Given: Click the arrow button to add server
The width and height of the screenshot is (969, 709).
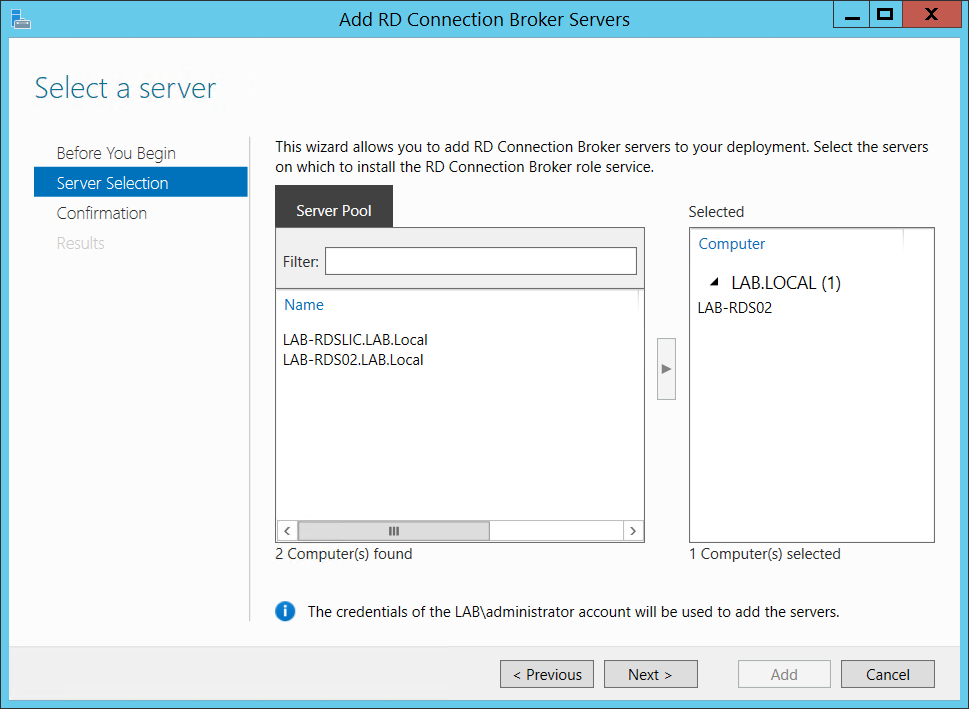Looking at the screenshot, I should pyautogui.click(x=666, y=368).
